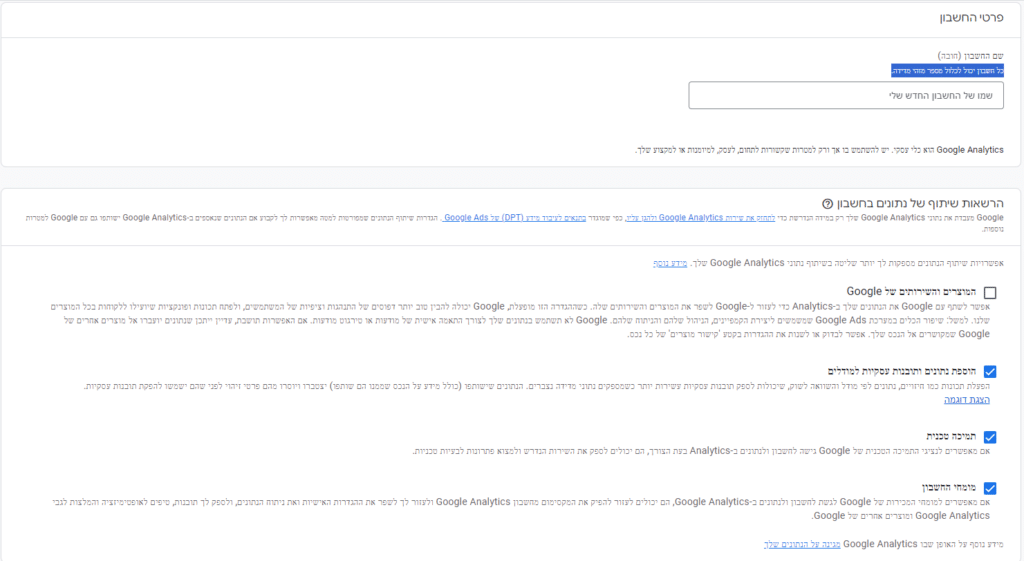This screenshot has width=1024, height=561.
Task: Click the Google Analytics business-tool notice text
Action: pyautogui.click(x=819, y=150)
